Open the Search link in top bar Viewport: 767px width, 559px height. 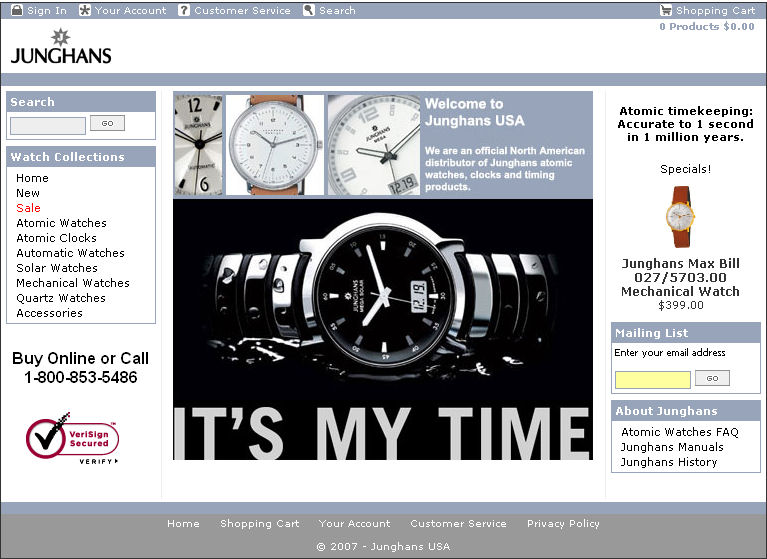(x=337, y=10)
